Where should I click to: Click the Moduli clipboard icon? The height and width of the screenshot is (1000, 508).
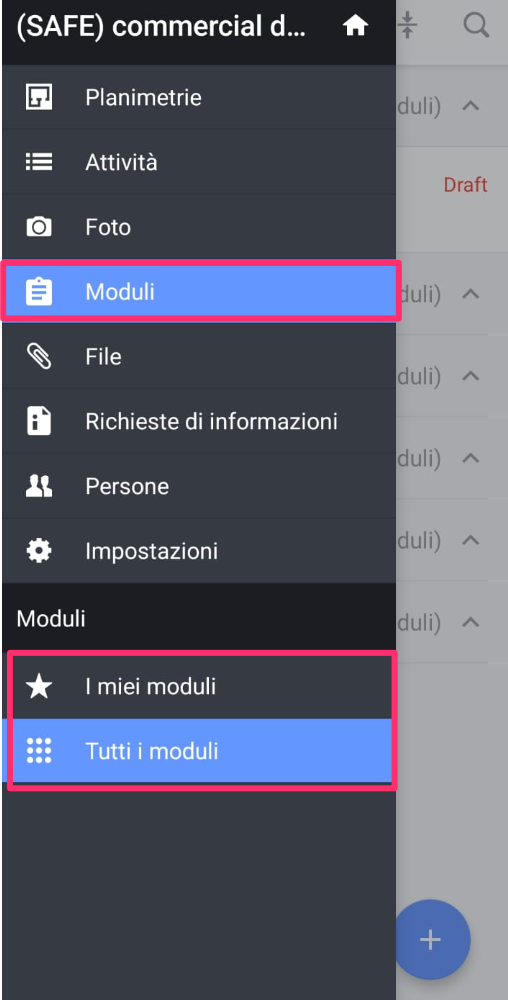point(39,292)
